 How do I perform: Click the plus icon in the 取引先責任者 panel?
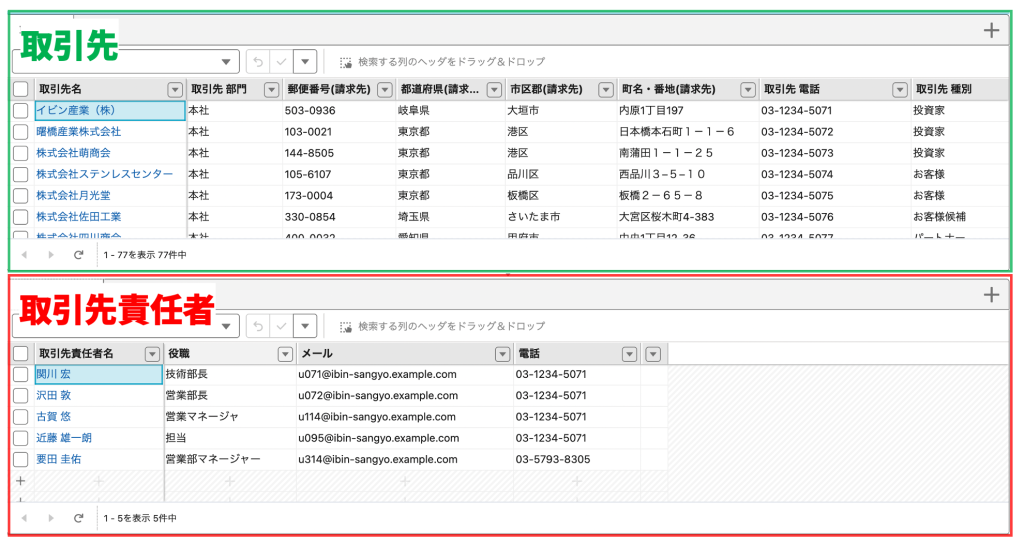(991, 294)
